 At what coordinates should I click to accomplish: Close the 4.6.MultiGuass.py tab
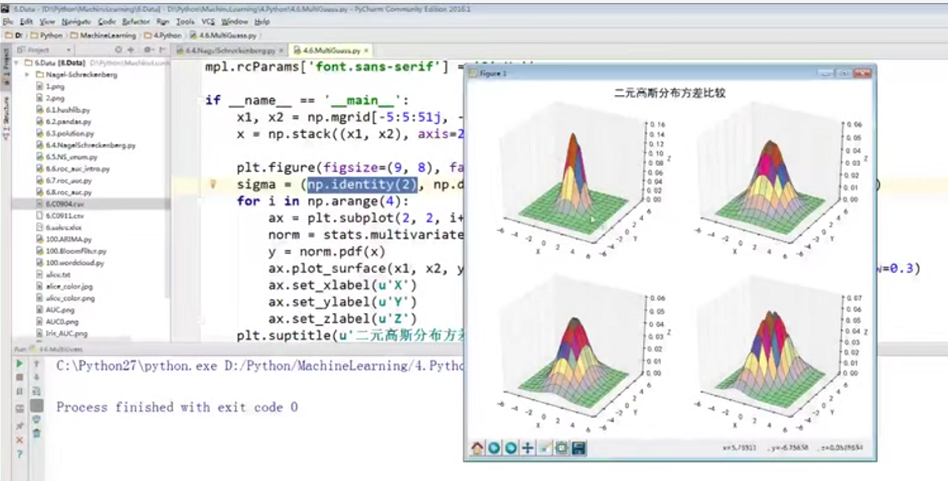pyautogui.click(x=366, y=51)
